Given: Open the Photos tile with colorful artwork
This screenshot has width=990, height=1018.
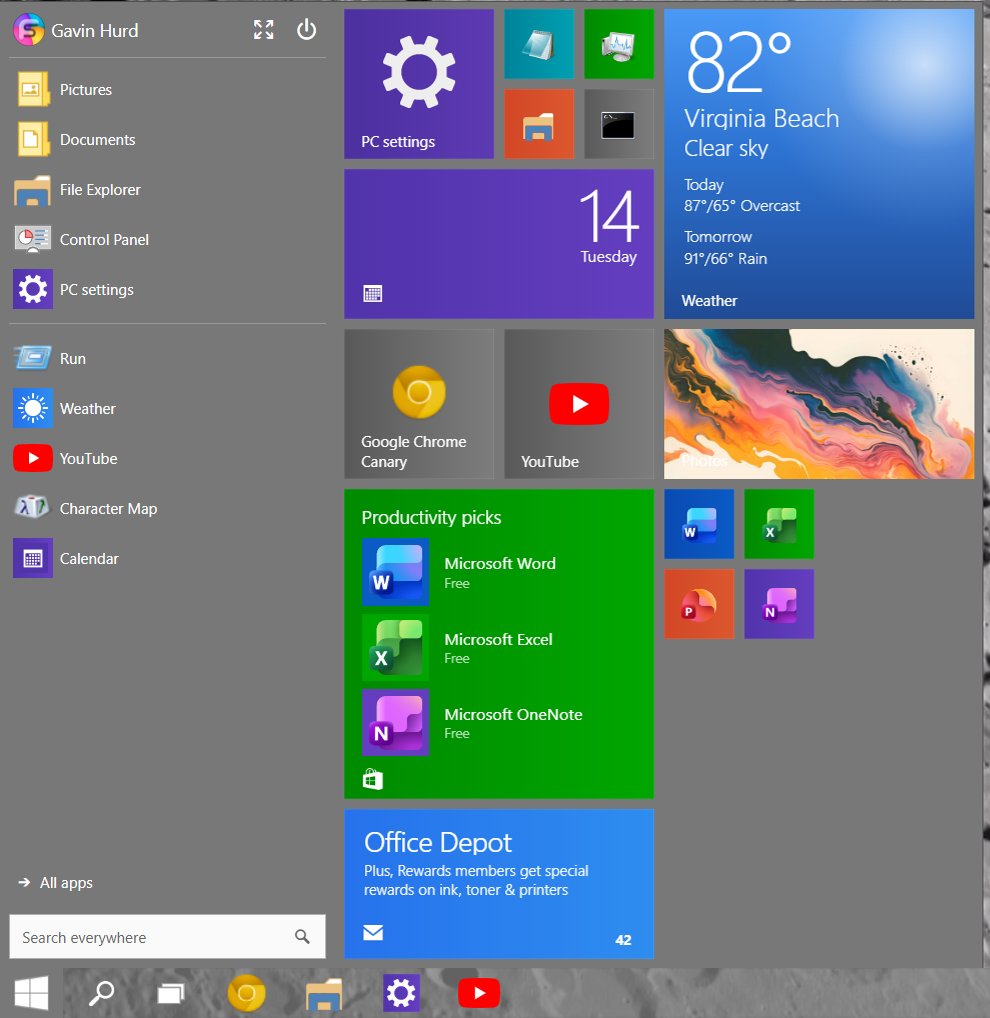Looking at the screenshot, I should (x=819, y=404).
